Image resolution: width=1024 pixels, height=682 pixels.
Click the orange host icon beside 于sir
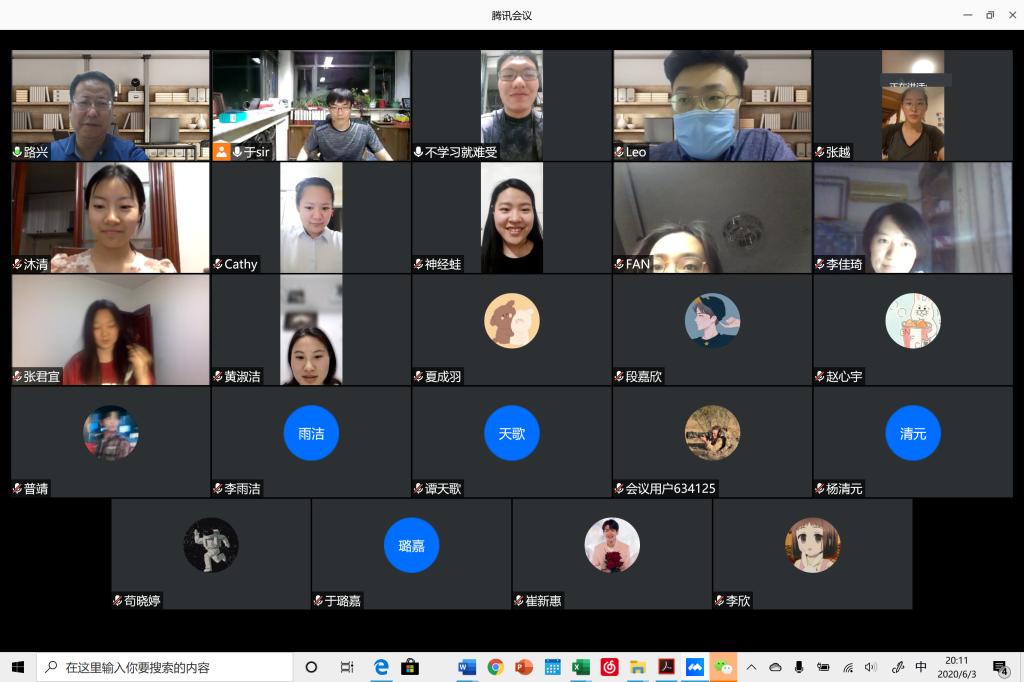coord(222,152)
